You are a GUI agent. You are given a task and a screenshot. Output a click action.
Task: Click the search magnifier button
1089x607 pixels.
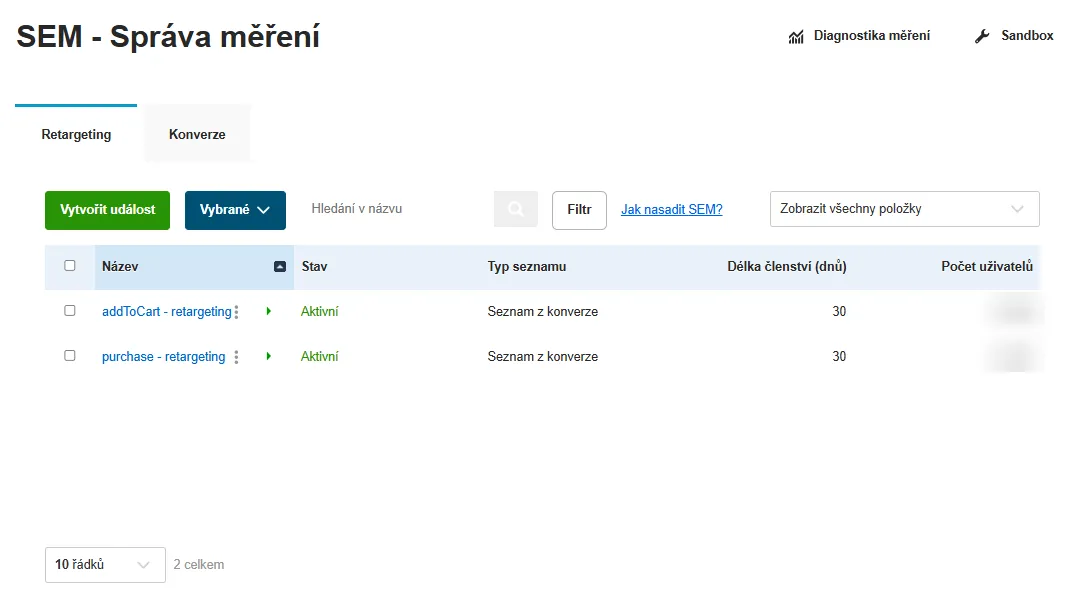(x=515, y=209)
